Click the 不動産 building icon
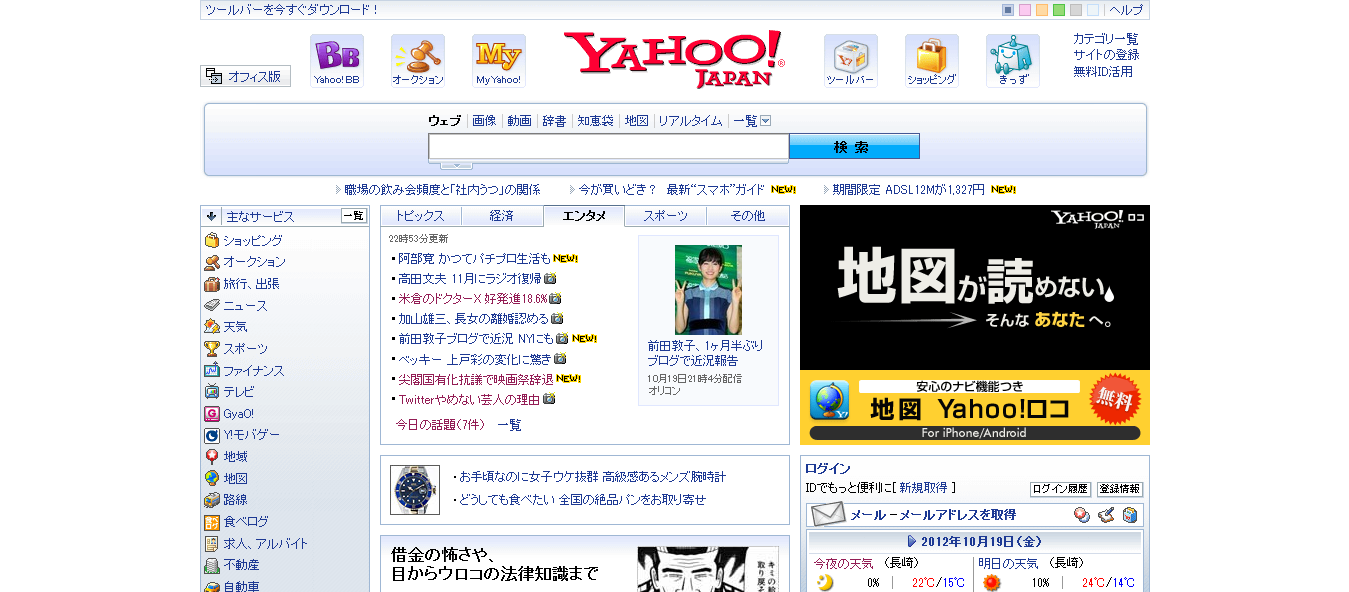The width and height of the screenshot is (1349, 592). [x=212, y=565]
